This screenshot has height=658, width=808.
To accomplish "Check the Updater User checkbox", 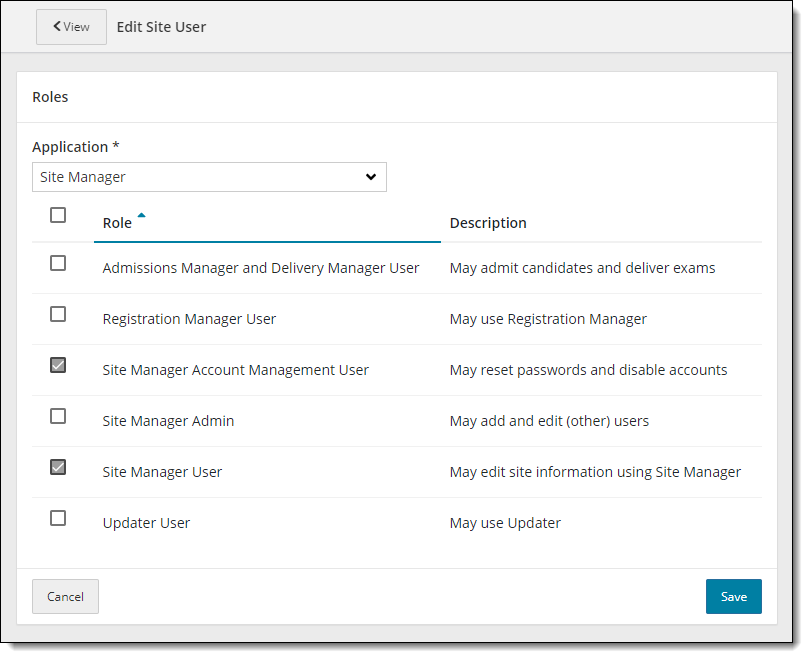I will coord(57,518).
